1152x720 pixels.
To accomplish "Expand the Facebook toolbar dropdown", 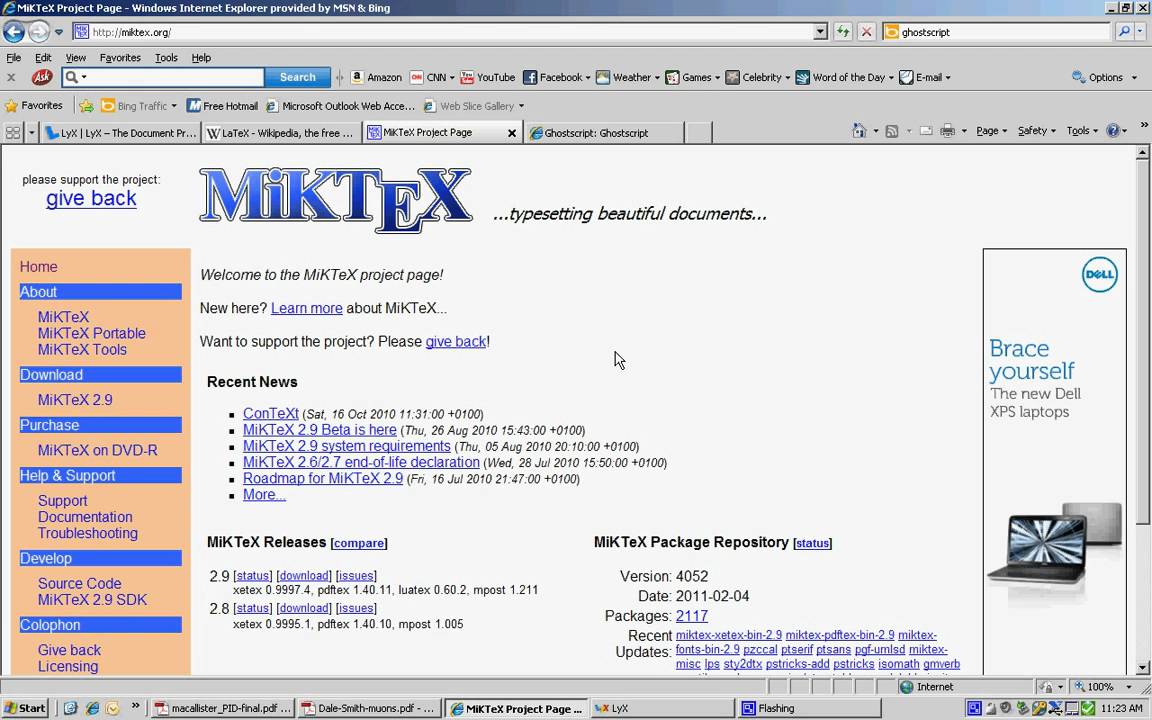I will [x=588, y=77].
